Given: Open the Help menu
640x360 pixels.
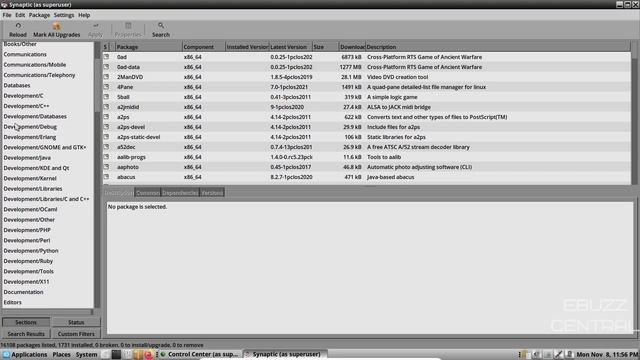Looking at the screenshot, I should [x=84, y=15].
